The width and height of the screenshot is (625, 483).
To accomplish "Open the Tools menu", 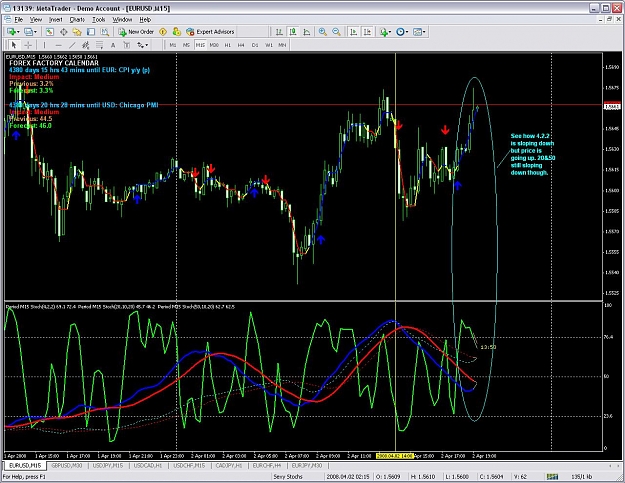I will [98, 20].
